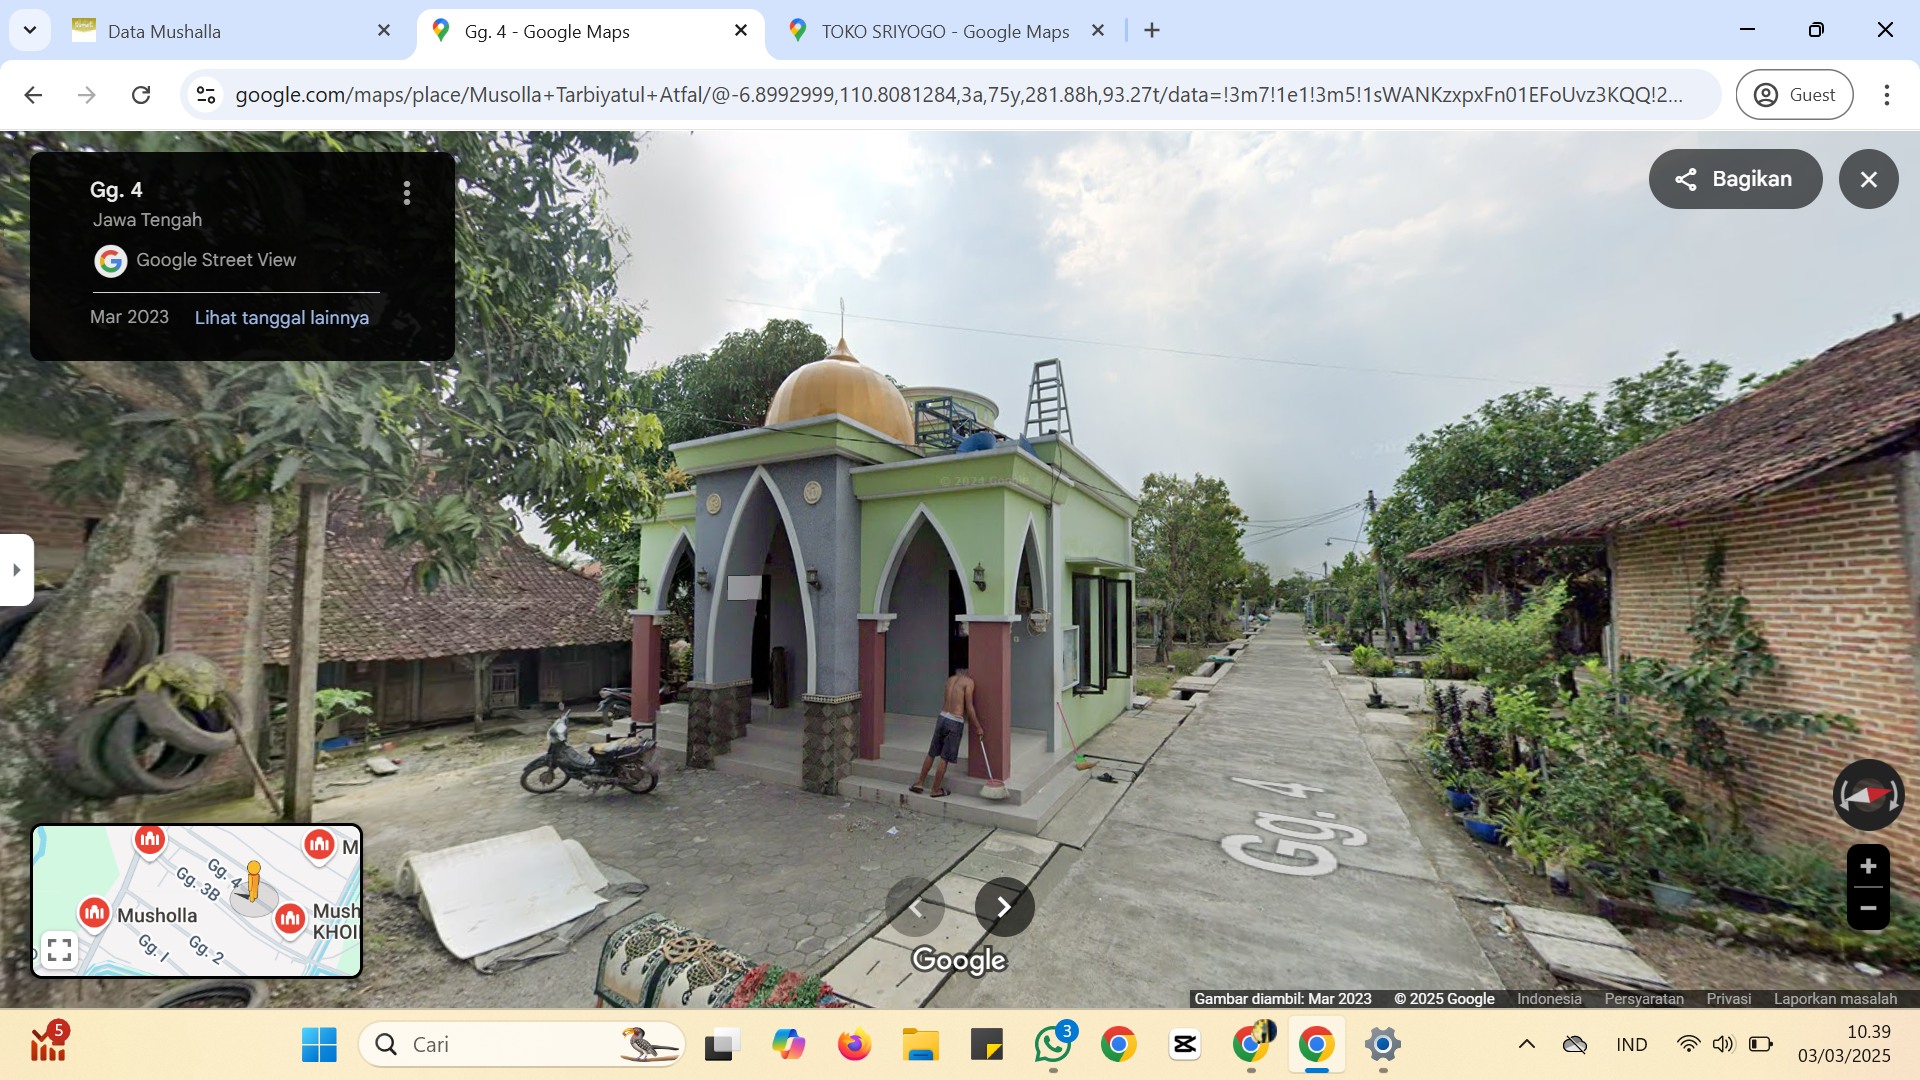This screenshot has height=1080, width=1920.
Task: Open Settings gear app in the taskbar
Action: pyautogui.click(x=1382, y=1045)
